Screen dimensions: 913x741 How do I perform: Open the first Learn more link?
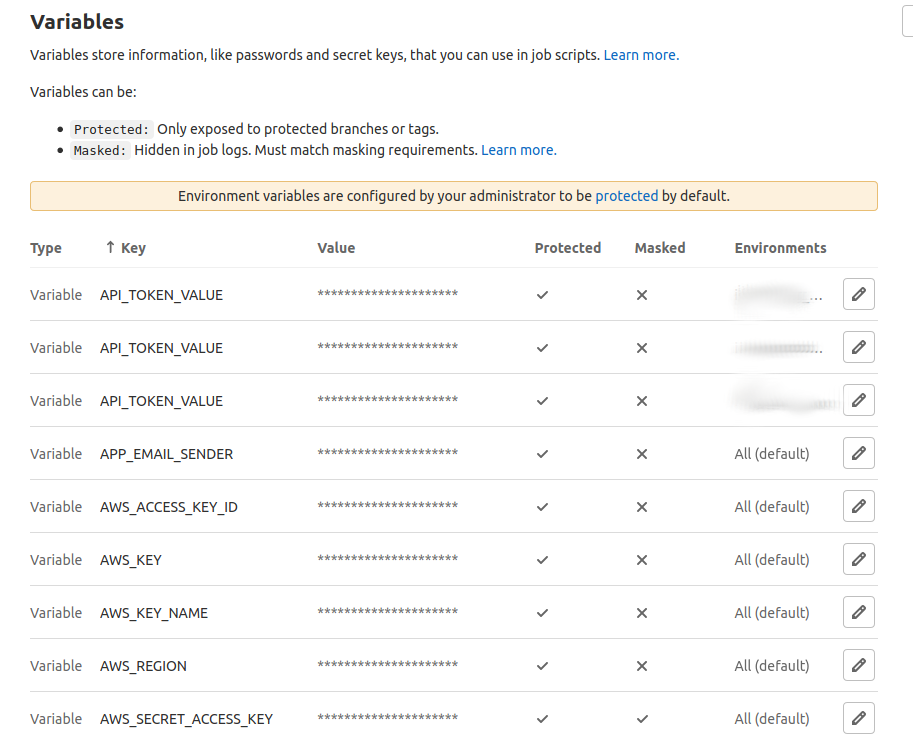pyautogui.click(x=640, y=54)
